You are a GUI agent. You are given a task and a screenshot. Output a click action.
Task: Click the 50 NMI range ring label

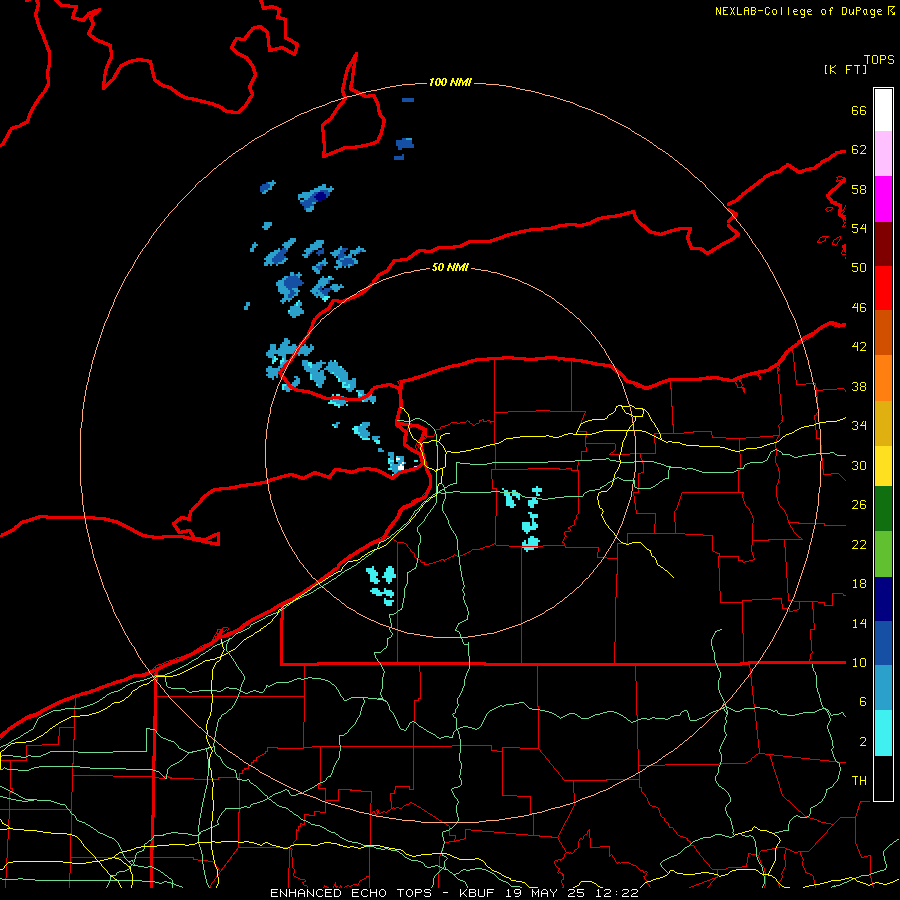tap(450, 267)
